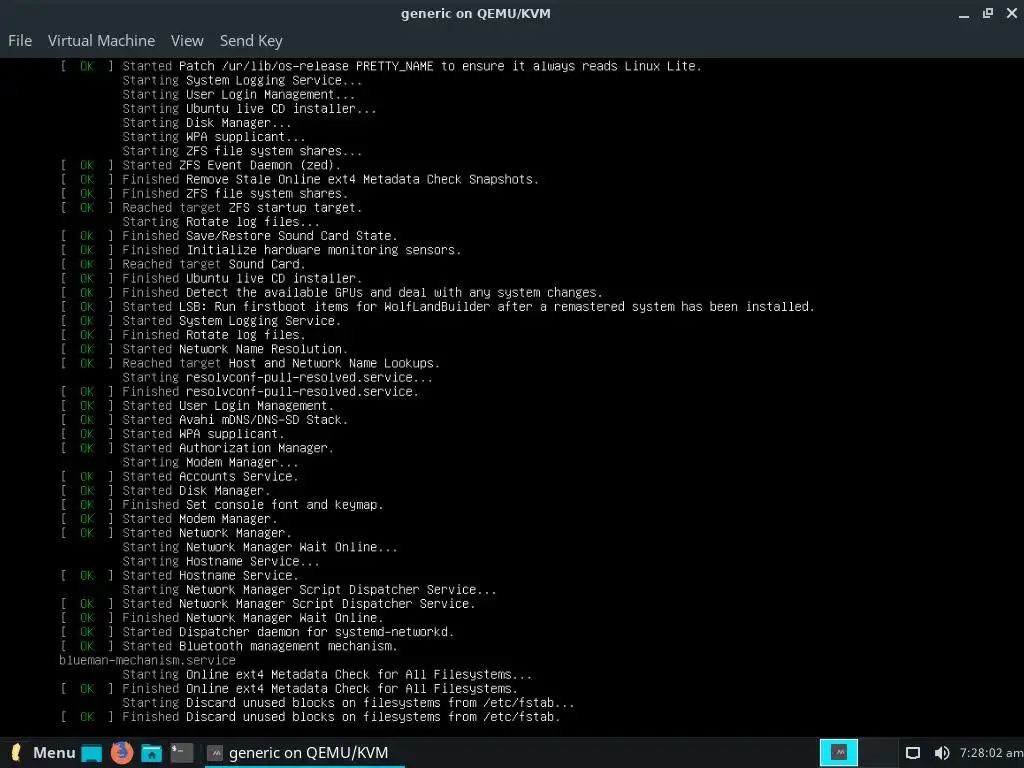The height and width of the screenshot is (768, 1024).
Task: Open the View menu
Action: (187, 40)
